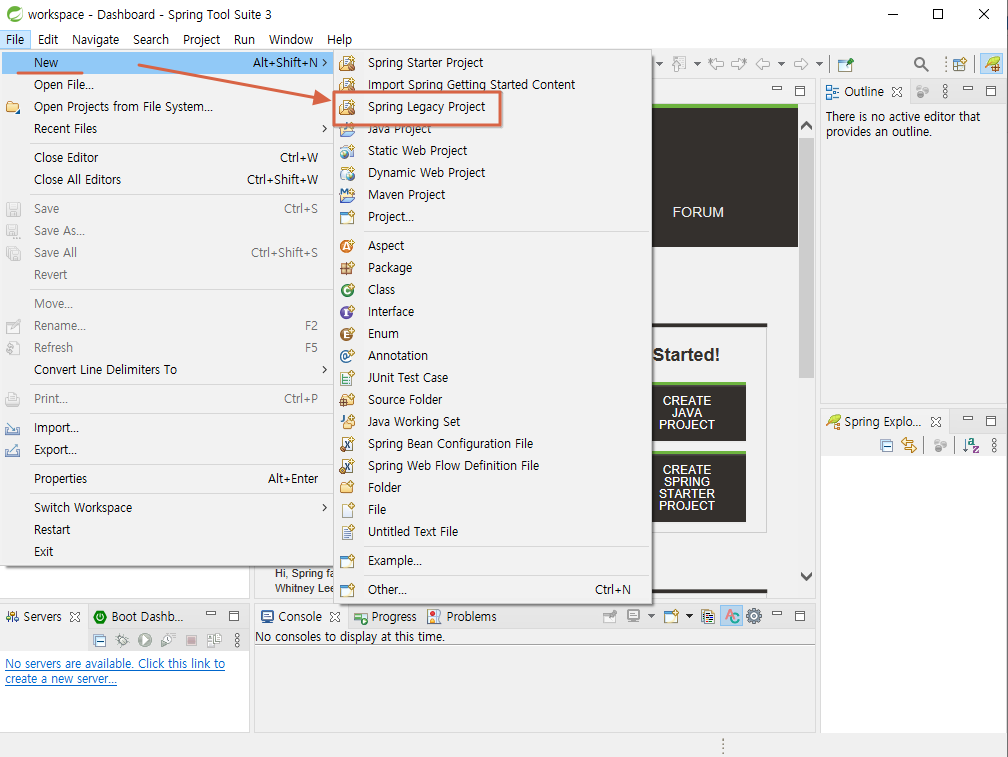The height and width of the screenshot is (757, 1008).
Task: Click Previous Edit Location arrow icon
Action: pos(716,64)
